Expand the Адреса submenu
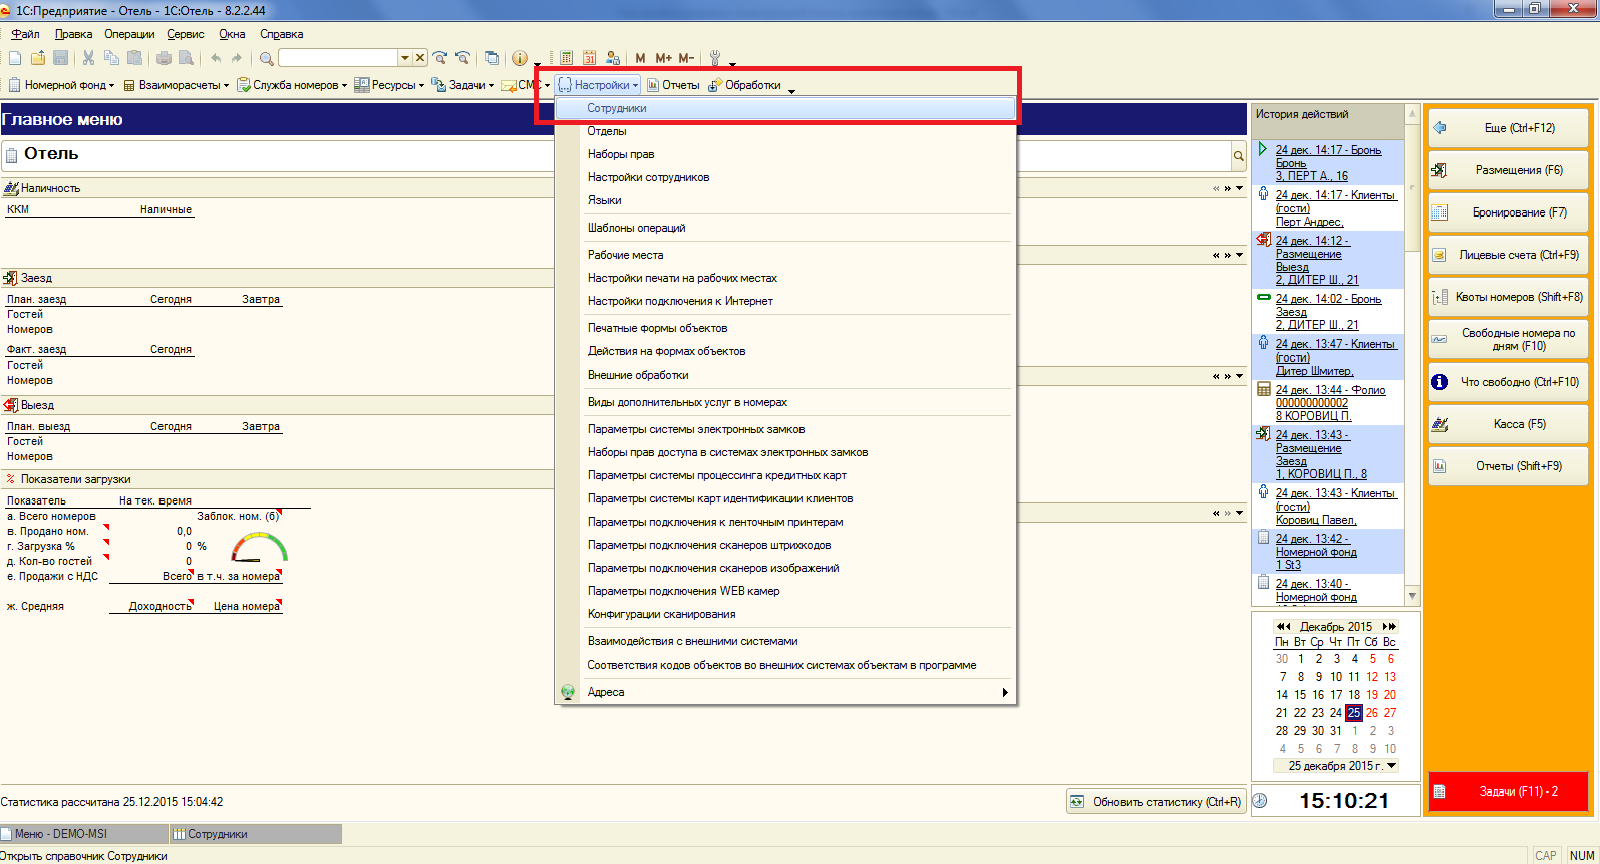This screenshot has height=864, width=1600. pyautogui.click(x=785, y=692)
